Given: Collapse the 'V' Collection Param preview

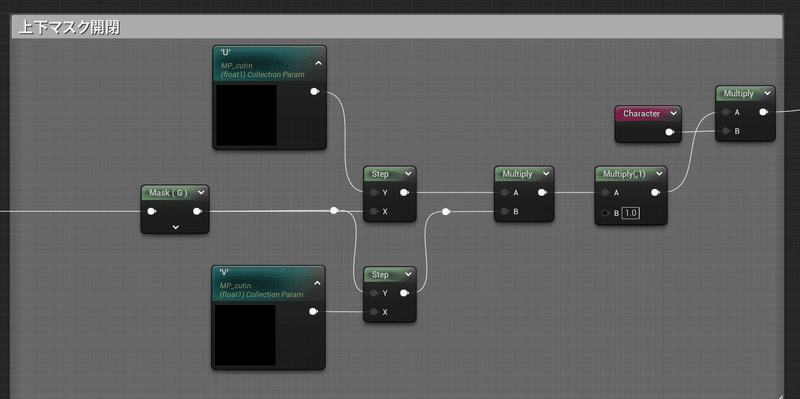Looking at the screenshot, I should click(317, 283).
